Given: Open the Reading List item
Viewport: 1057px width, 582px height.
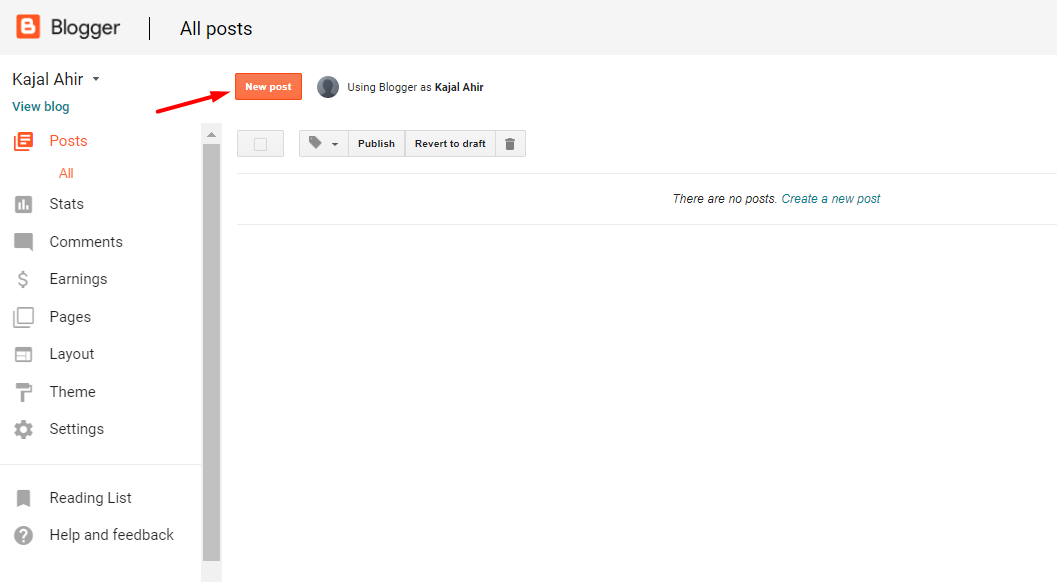Looking at the screenshot, I should click(x=90, y=498).
